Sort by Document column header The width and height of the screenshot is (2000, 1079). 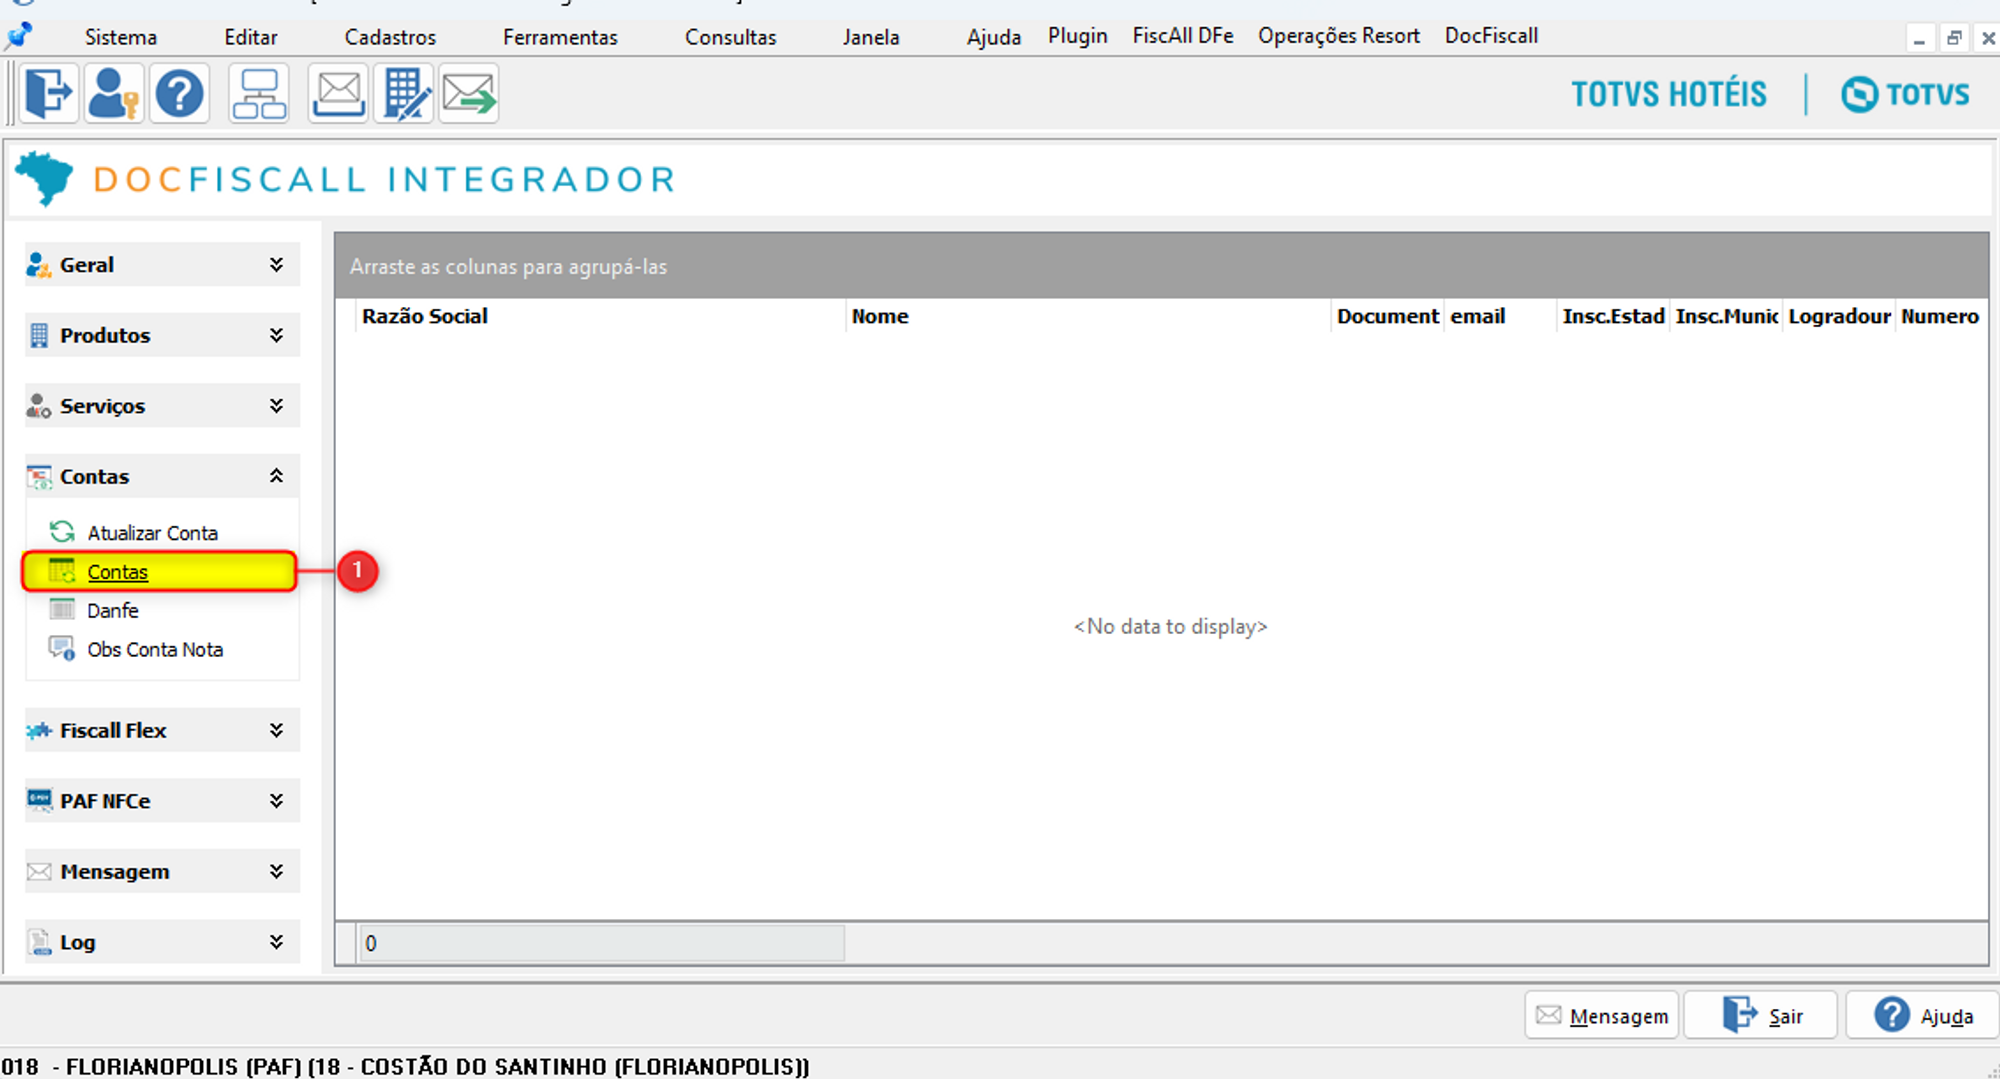pyautogui.click(x=1388, y=316)
